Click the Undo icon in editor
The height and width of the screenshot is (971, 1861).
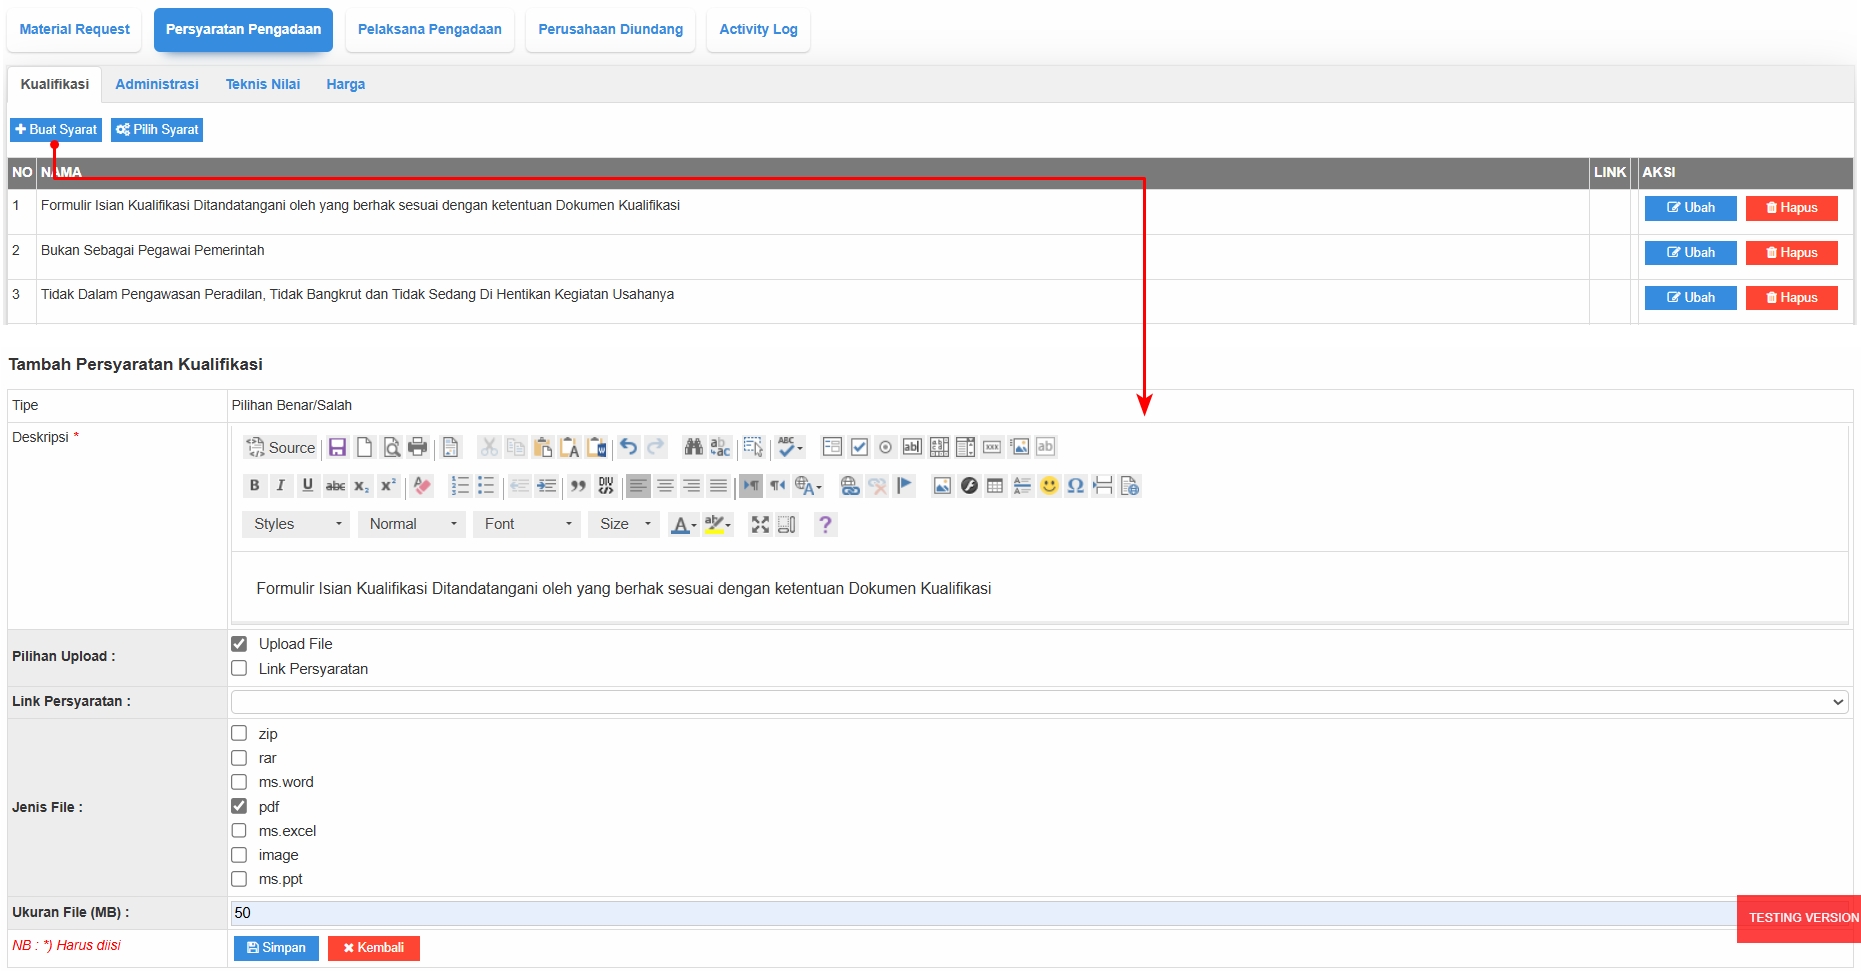pos(628,447)
